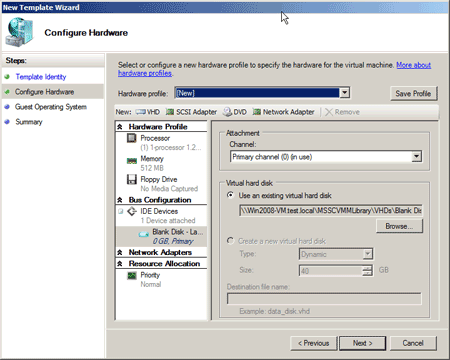Image resolution: width=450 pixels, height=360 pixels.
Task: Collapse the Resource Allocation section
Action: pyautogui.click(x=120, y=264)
